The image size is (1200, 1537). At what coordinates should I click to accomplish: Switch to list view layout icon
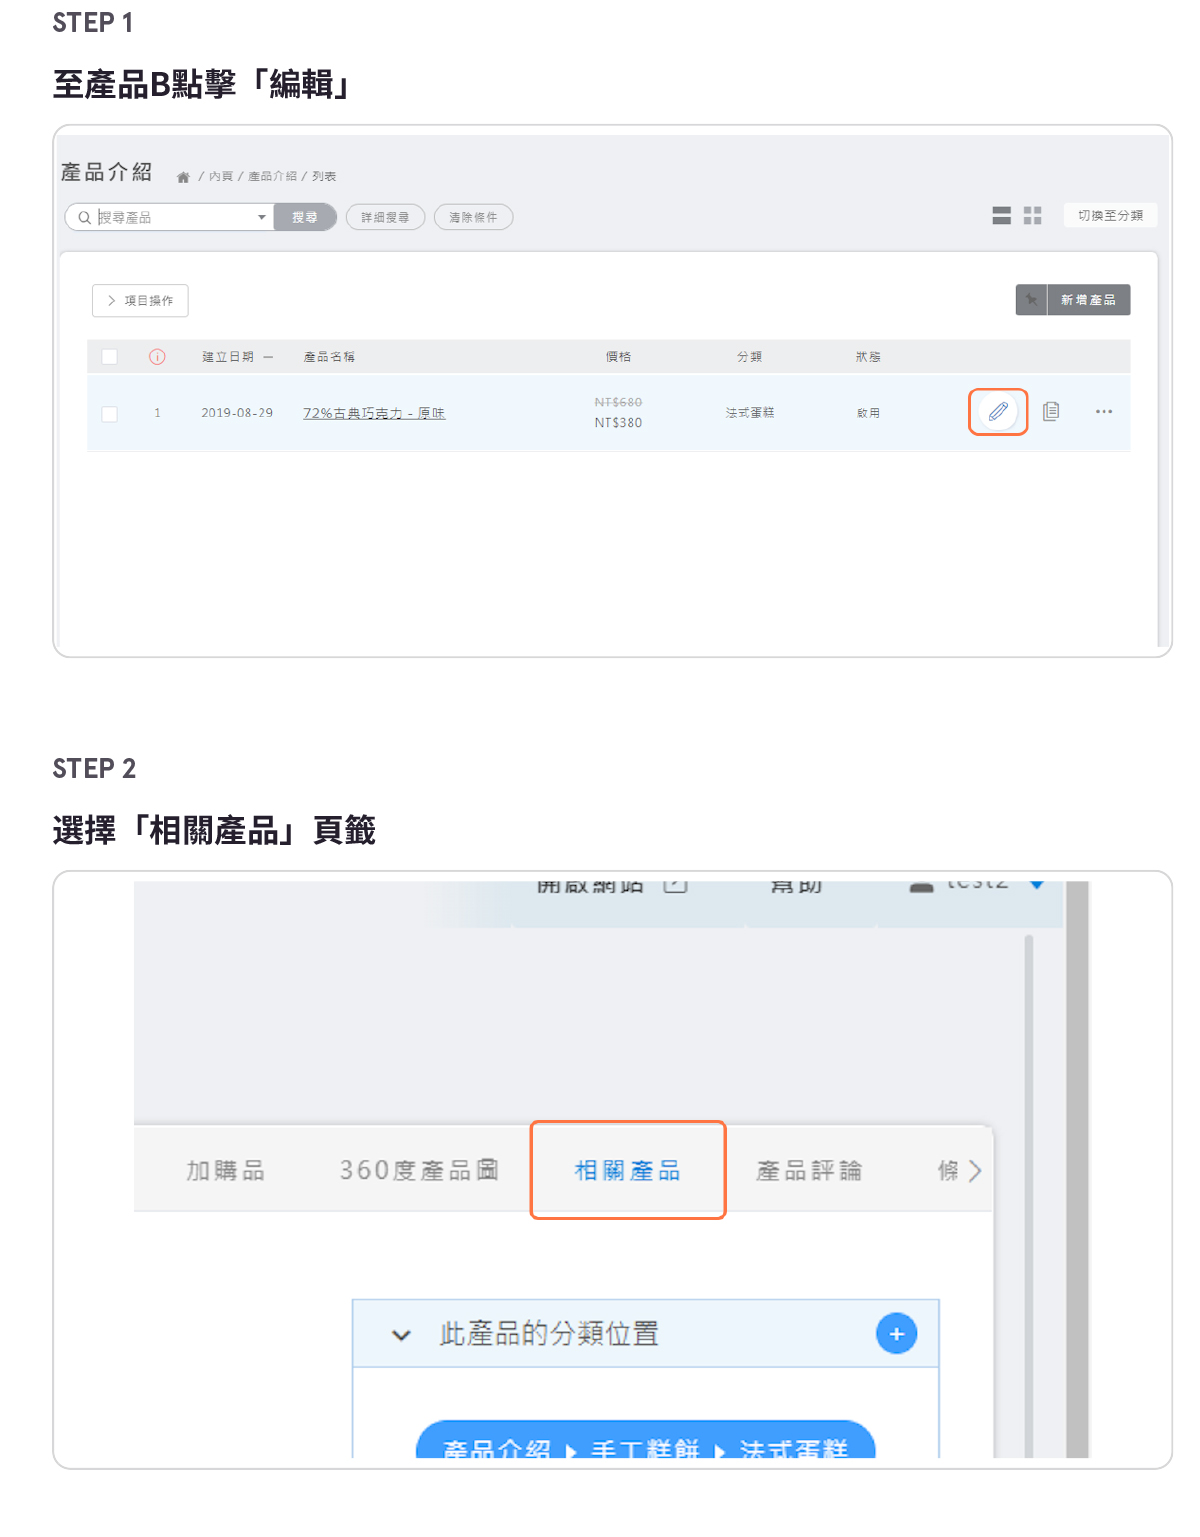point(1001,216)
